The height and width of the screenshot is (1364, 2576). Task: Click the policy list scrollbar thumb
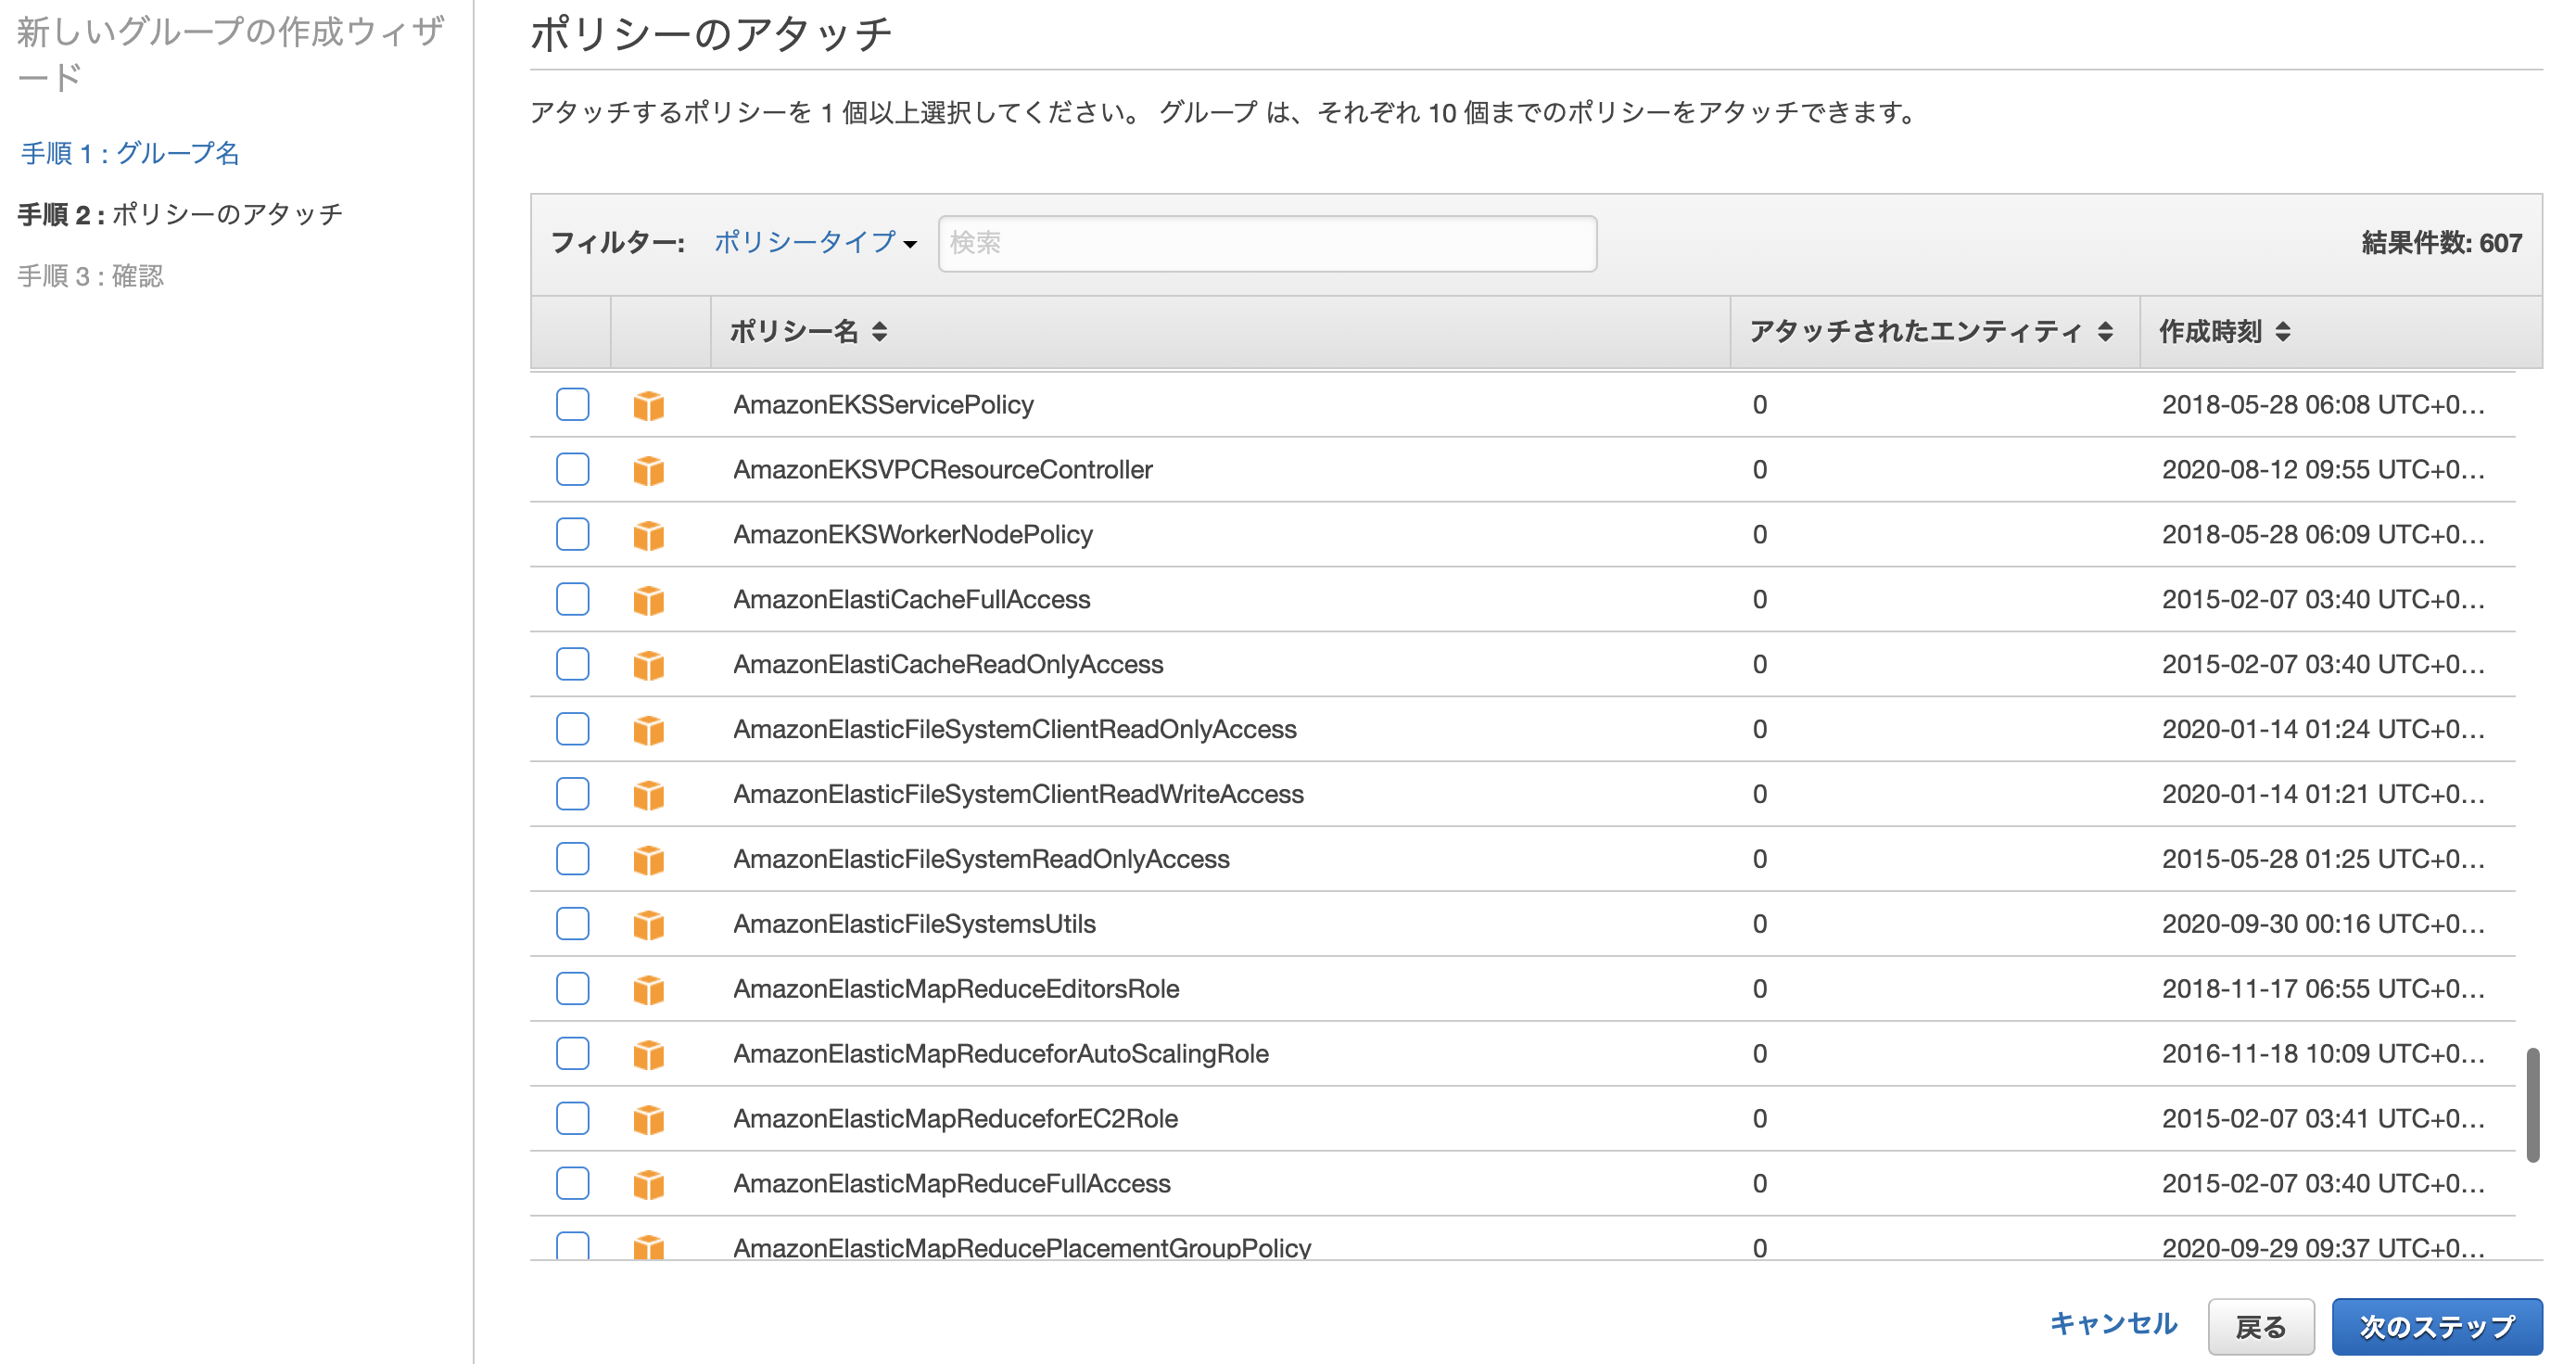click(2532, 1104)
